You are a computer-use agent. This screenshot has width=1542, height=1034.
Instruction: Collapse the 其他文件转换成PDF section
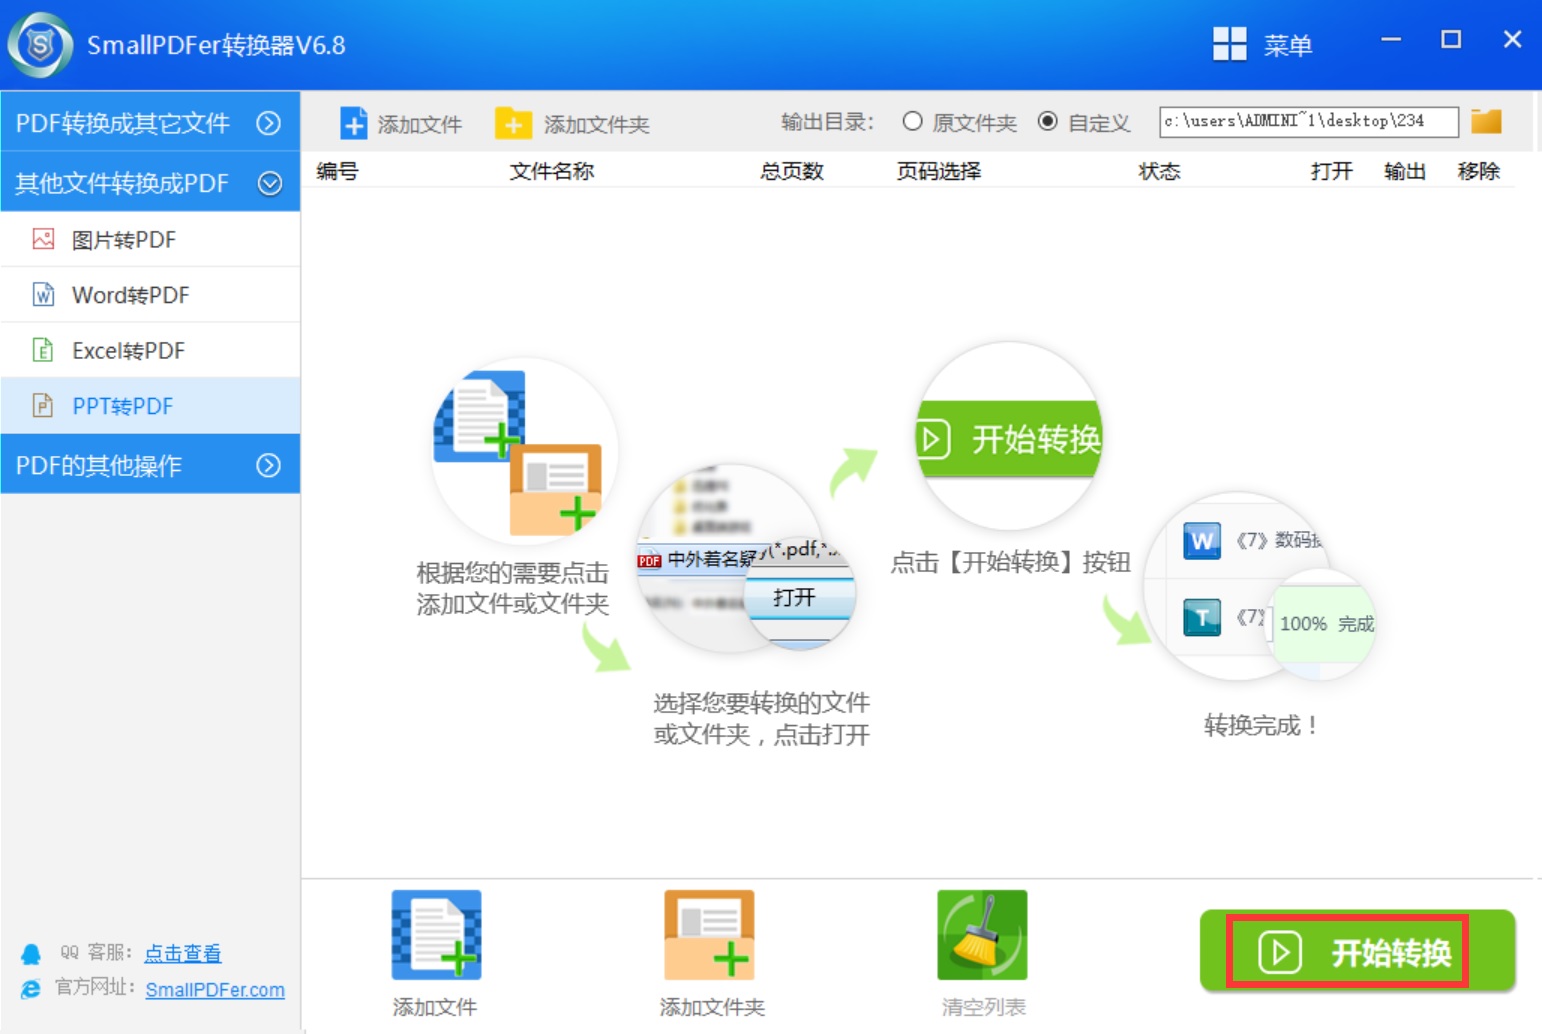click(x=150, y=182)
